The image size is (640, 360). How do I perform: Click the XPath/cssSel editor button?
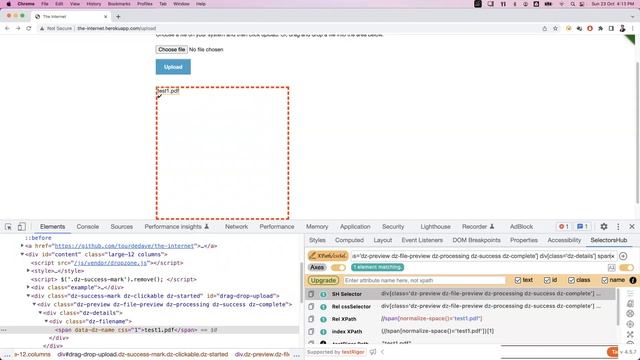(x=328, y=256)
